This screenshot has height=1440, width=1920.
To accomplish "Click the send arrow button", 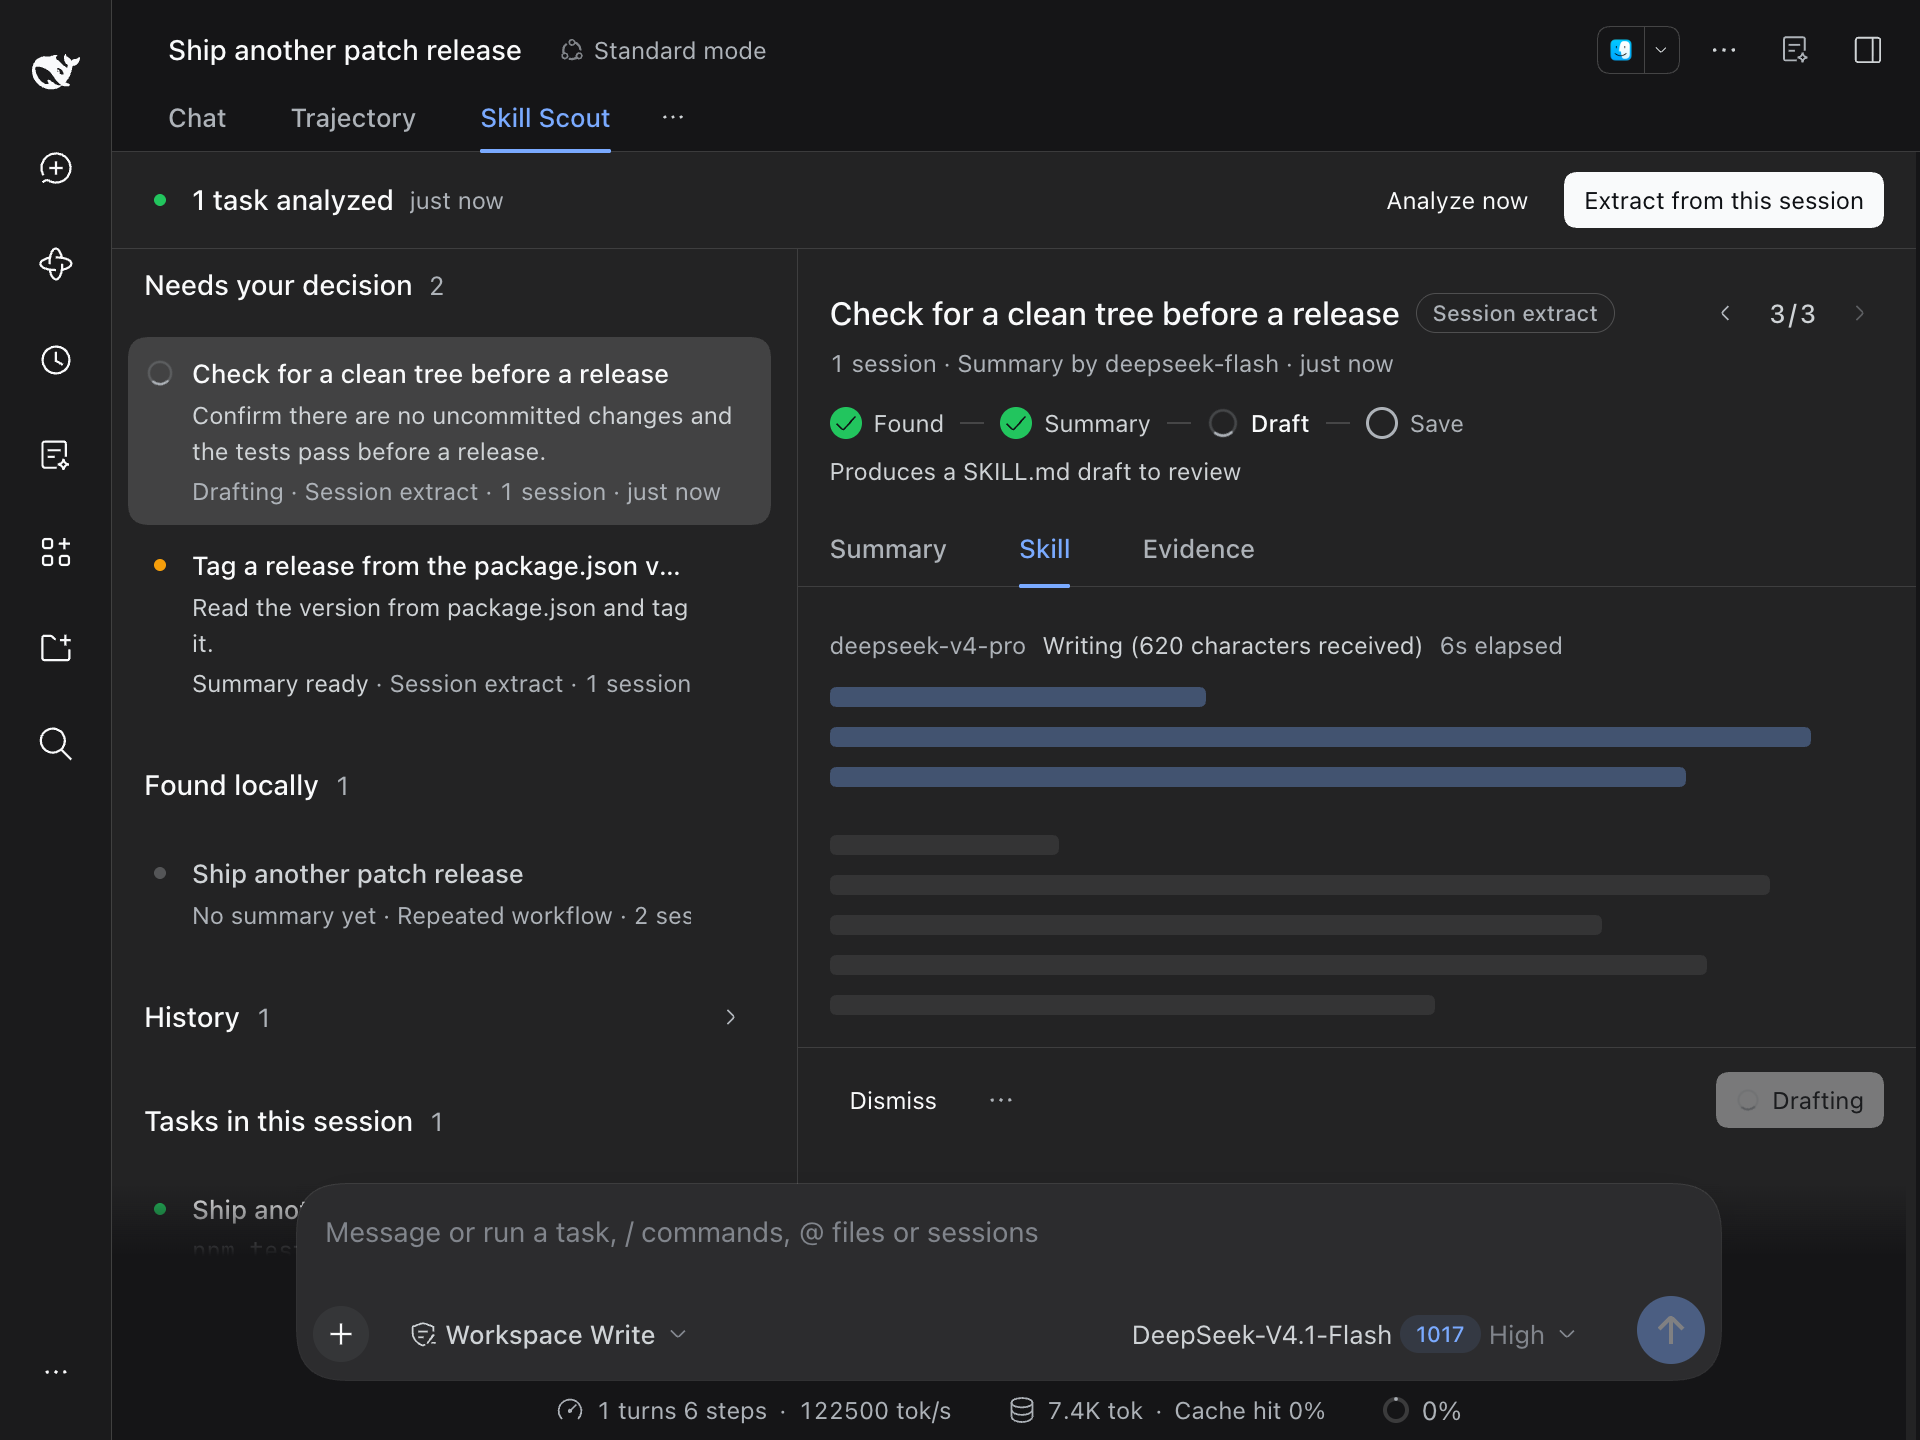I will [1670, 1330].
